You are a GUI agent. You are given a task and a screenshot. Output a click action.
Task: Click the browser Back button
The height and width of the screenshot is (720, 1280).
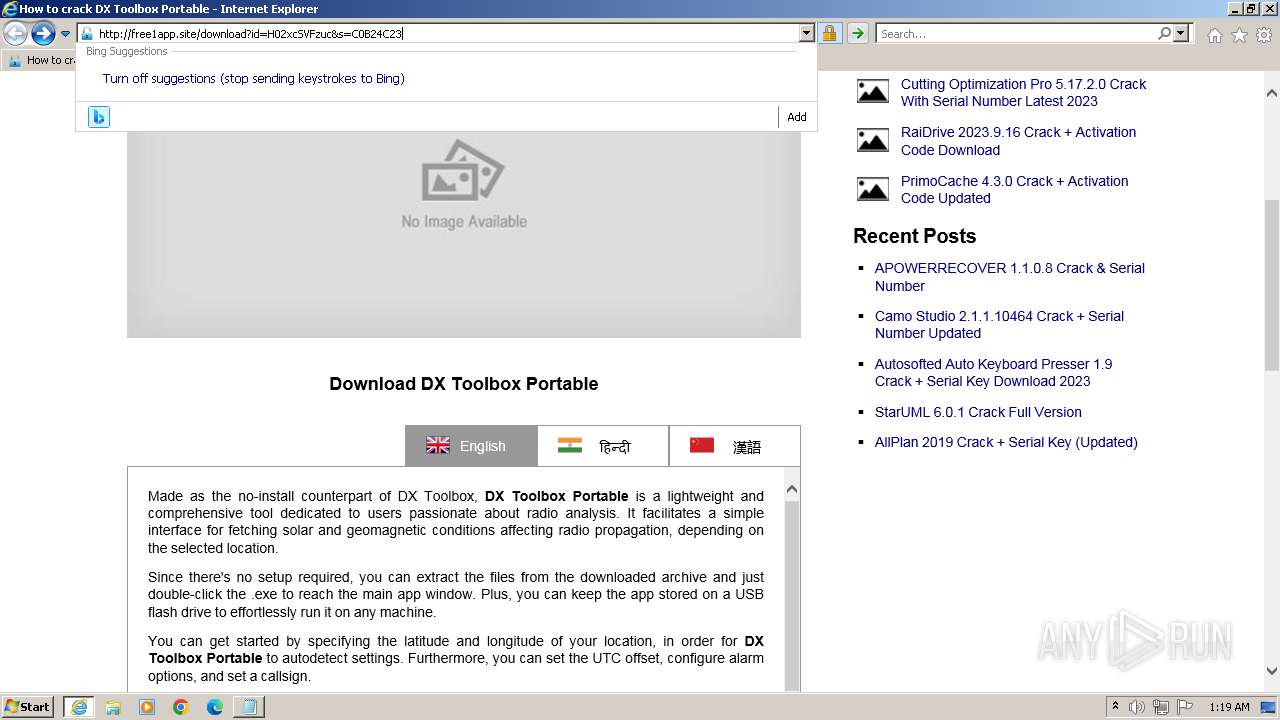pyautogui.click(x=16, y=34)
